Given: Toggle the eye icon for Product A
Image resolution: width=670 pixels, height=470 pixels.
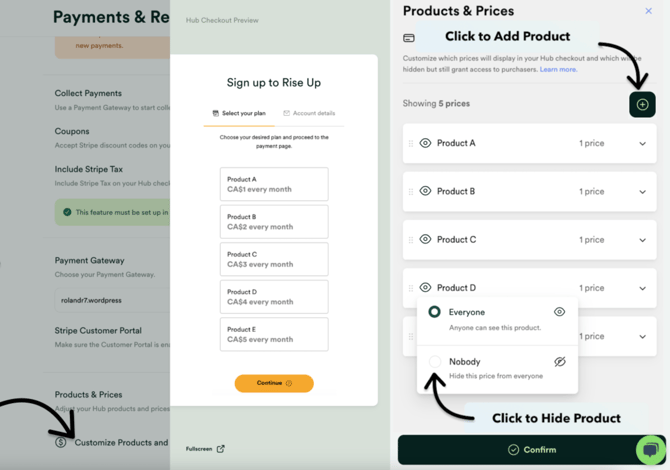Looking at the screenshot, I should coord(425,143).
